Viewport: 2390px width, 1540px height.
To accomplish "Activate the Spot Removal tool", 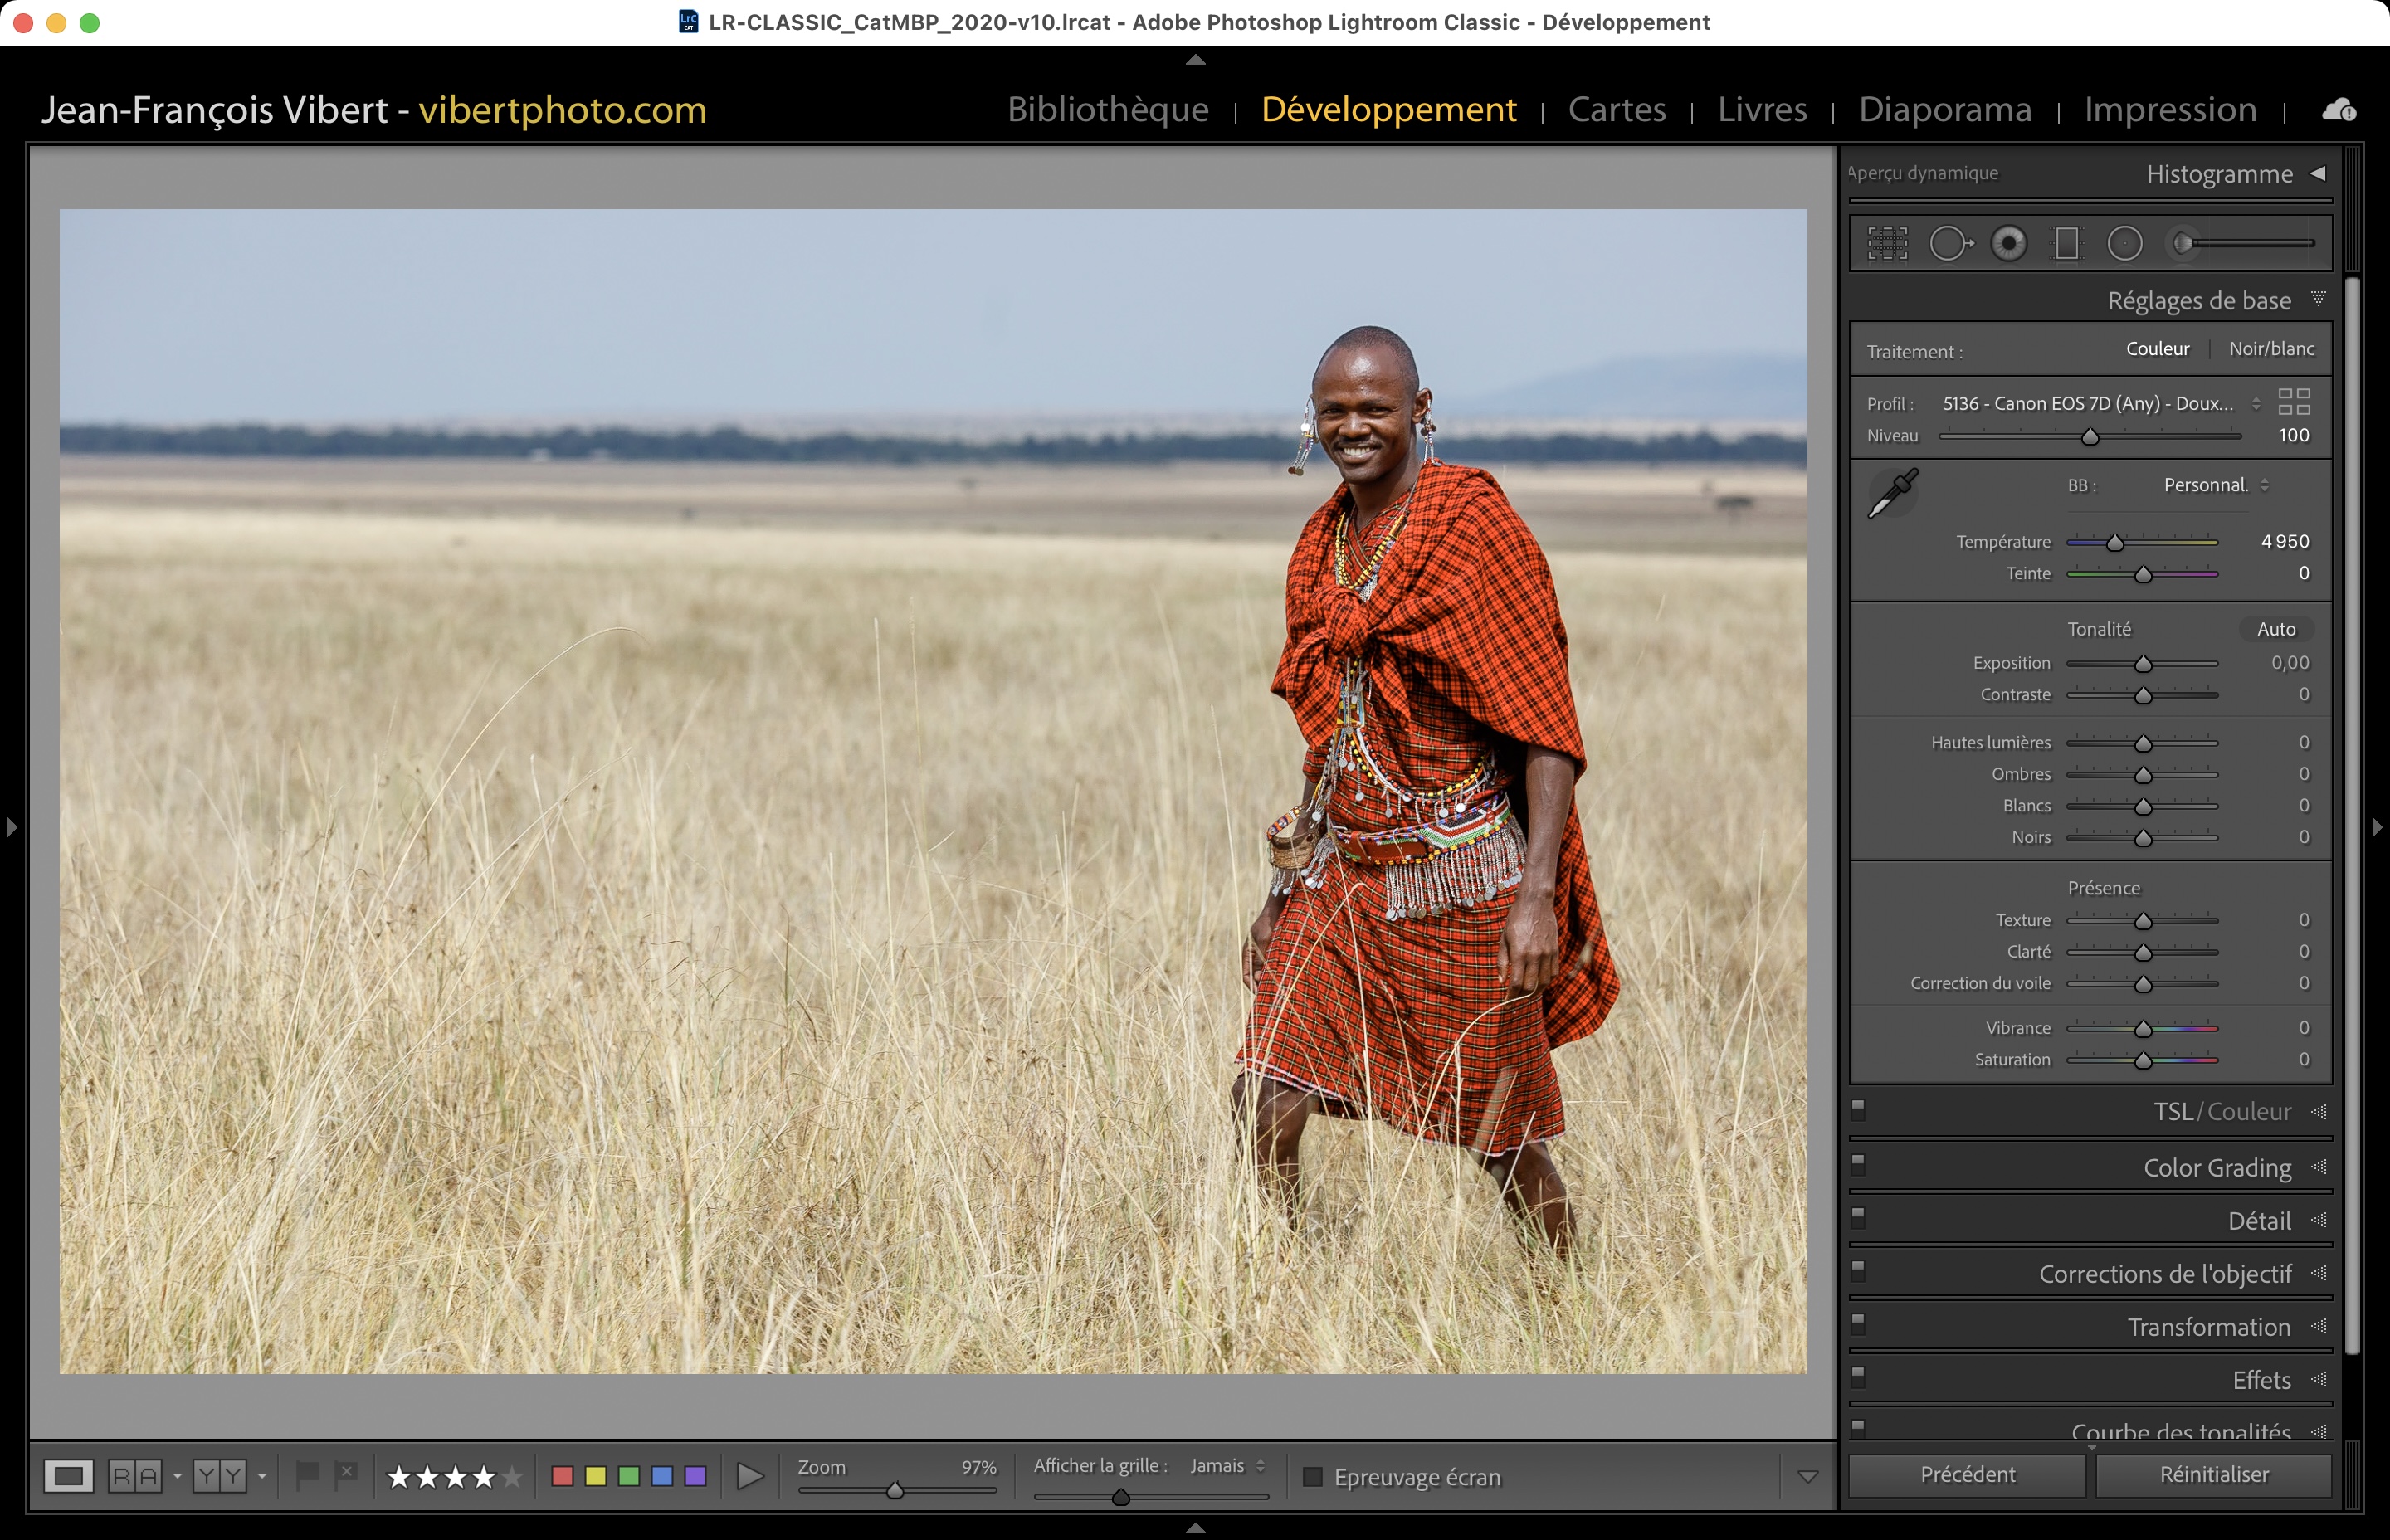I will (1949, 243).
